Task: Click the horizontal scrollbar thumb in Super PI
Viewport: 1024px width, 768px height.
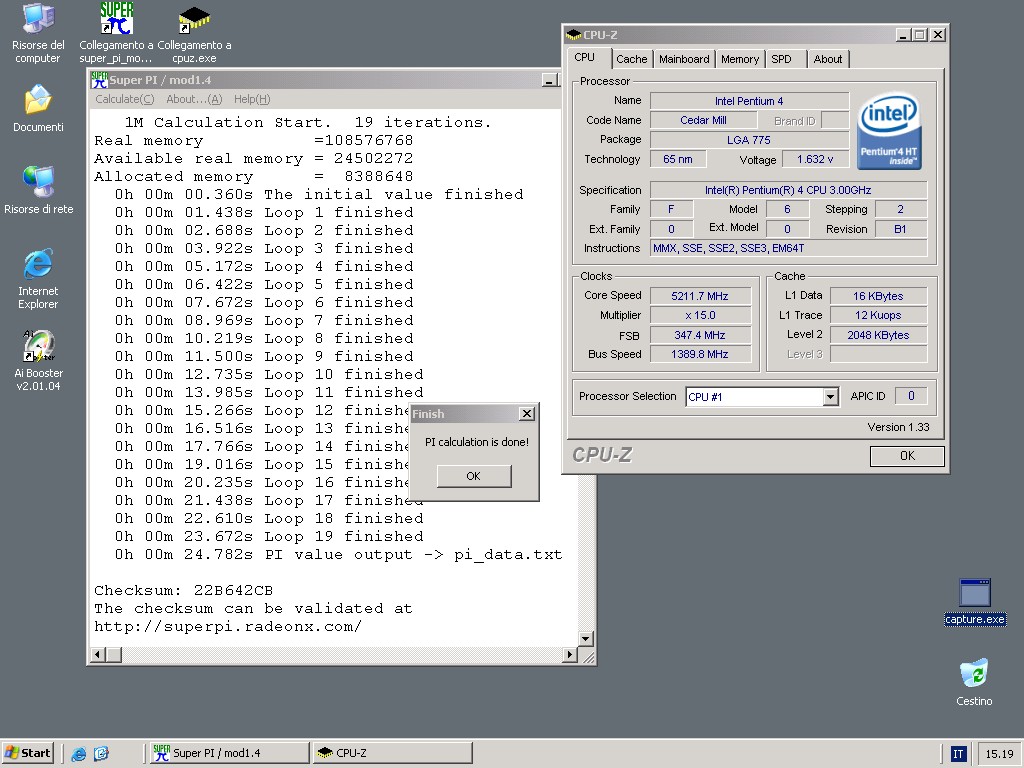Action: point(114,654)
